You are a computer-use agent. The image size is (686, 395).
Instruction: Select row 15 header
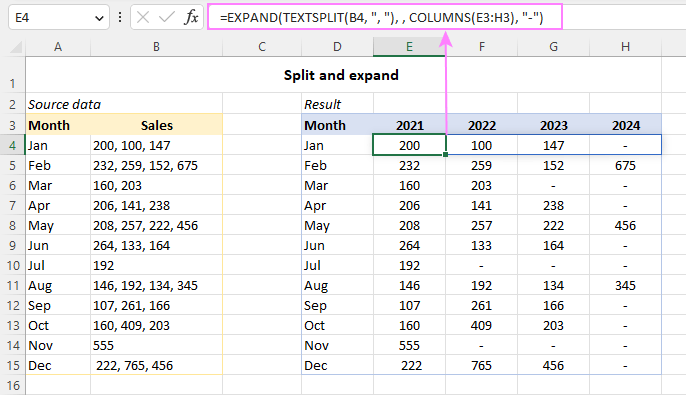point(13,365)
